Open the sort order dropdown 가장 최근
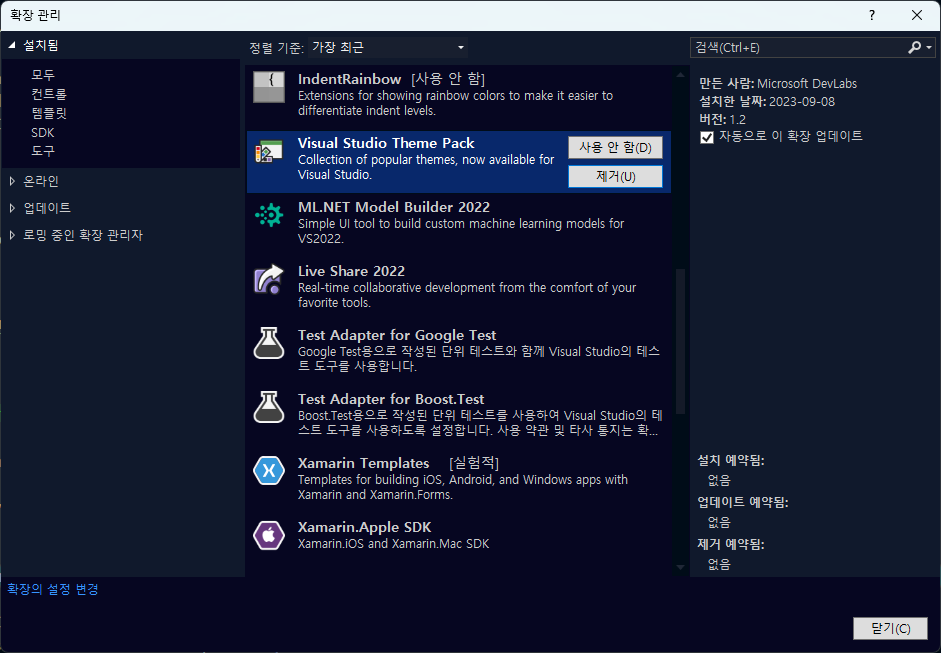The height and width of the screenshot is (653, 941). point(388,47)
